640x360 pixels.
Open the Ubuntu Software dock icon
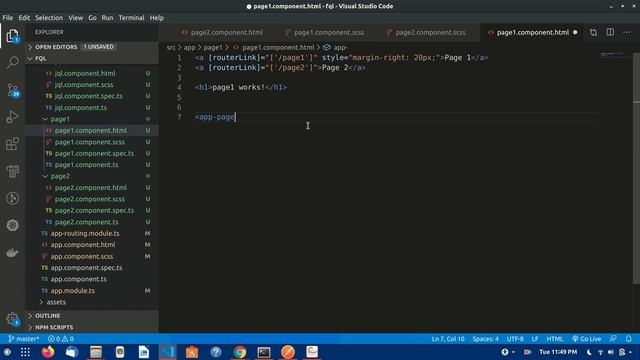pos(192,352)
